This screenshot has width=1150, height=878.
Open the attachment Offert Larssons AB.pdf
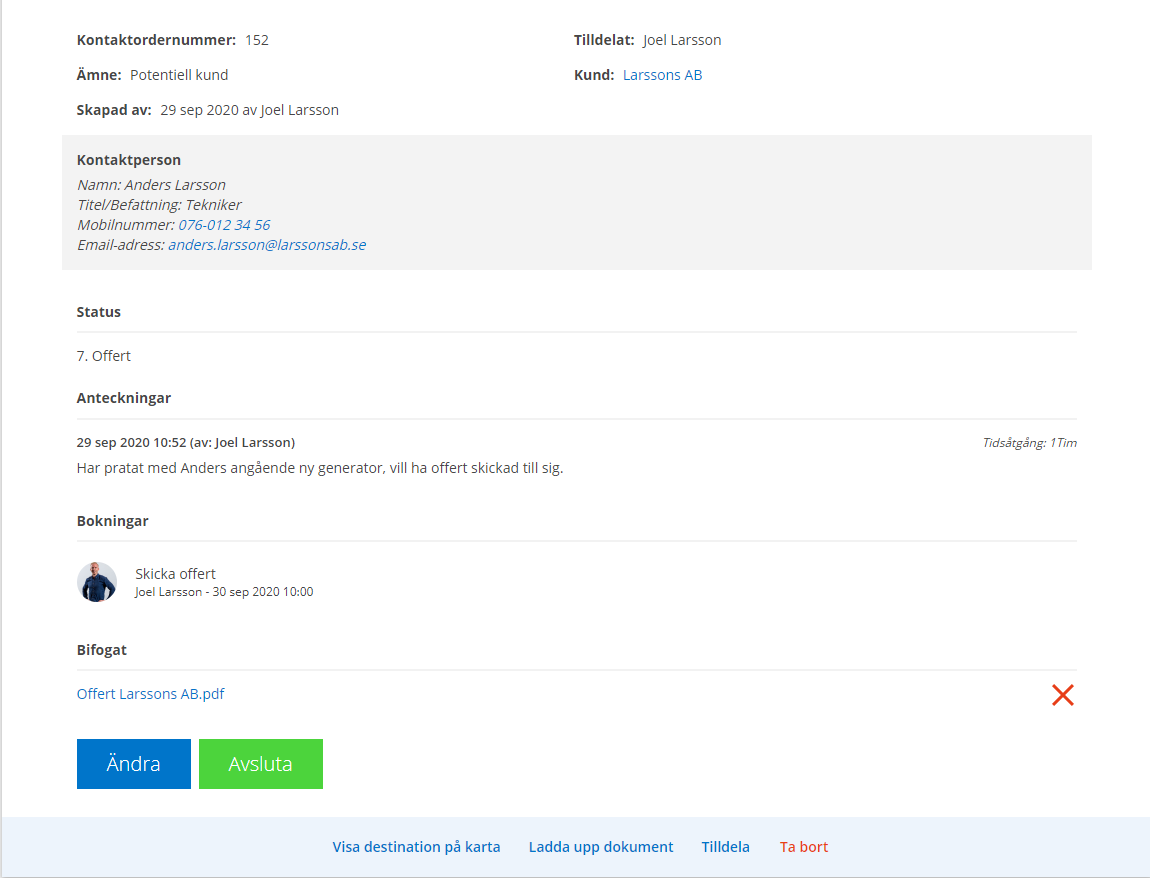pyautogui.click(x=150, y=694)
